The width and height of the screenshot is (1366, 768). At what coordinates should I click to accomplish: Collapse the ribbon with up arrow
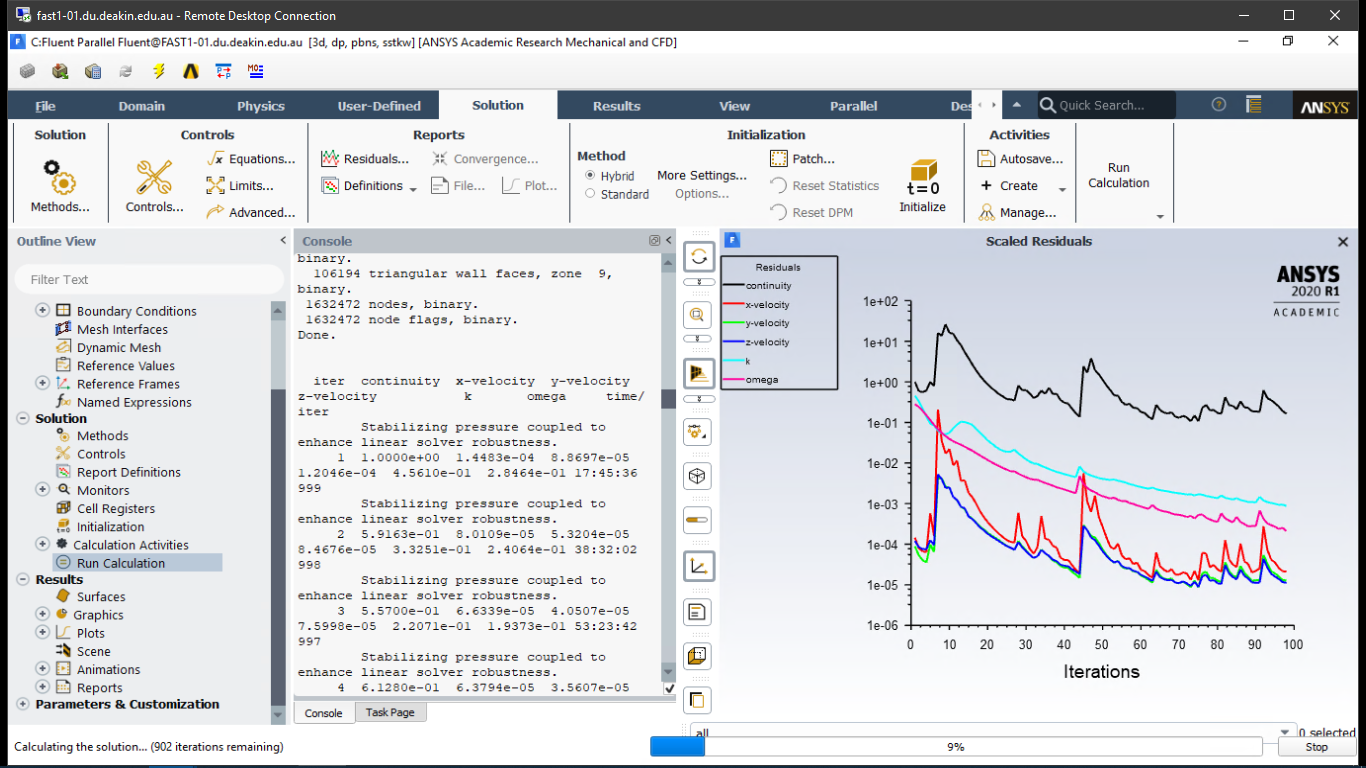click(1017, 105)
